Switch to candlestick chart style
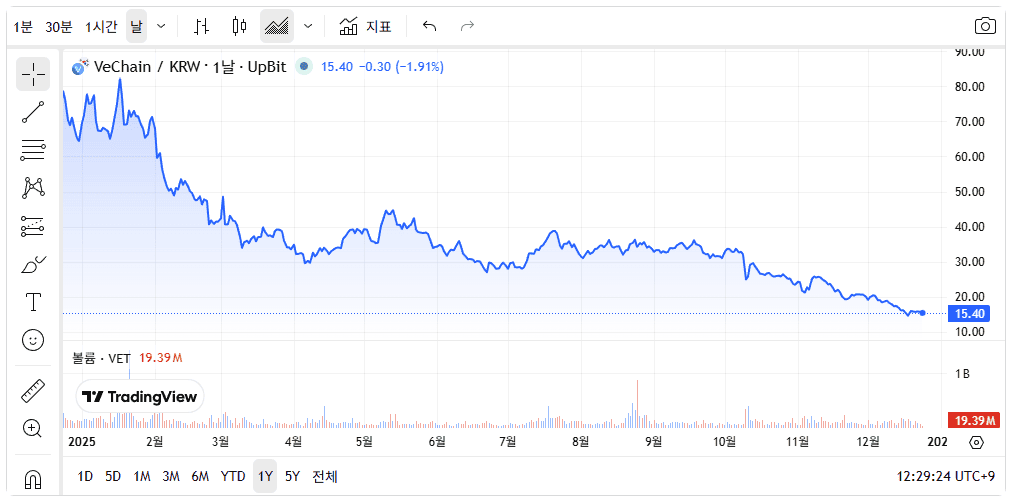The width and height of the screenshot is (1011, 502). pos(240,26)
